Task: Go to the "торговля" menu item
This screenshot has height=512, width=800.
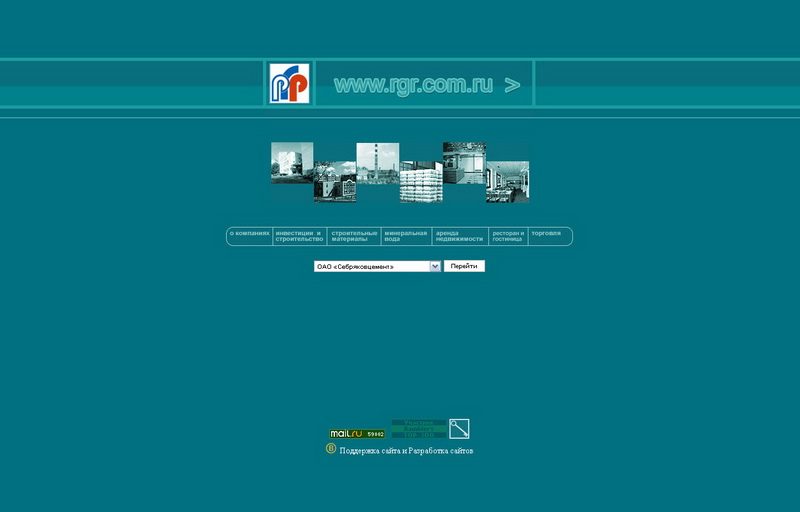Action: click(x=546, y=233)
